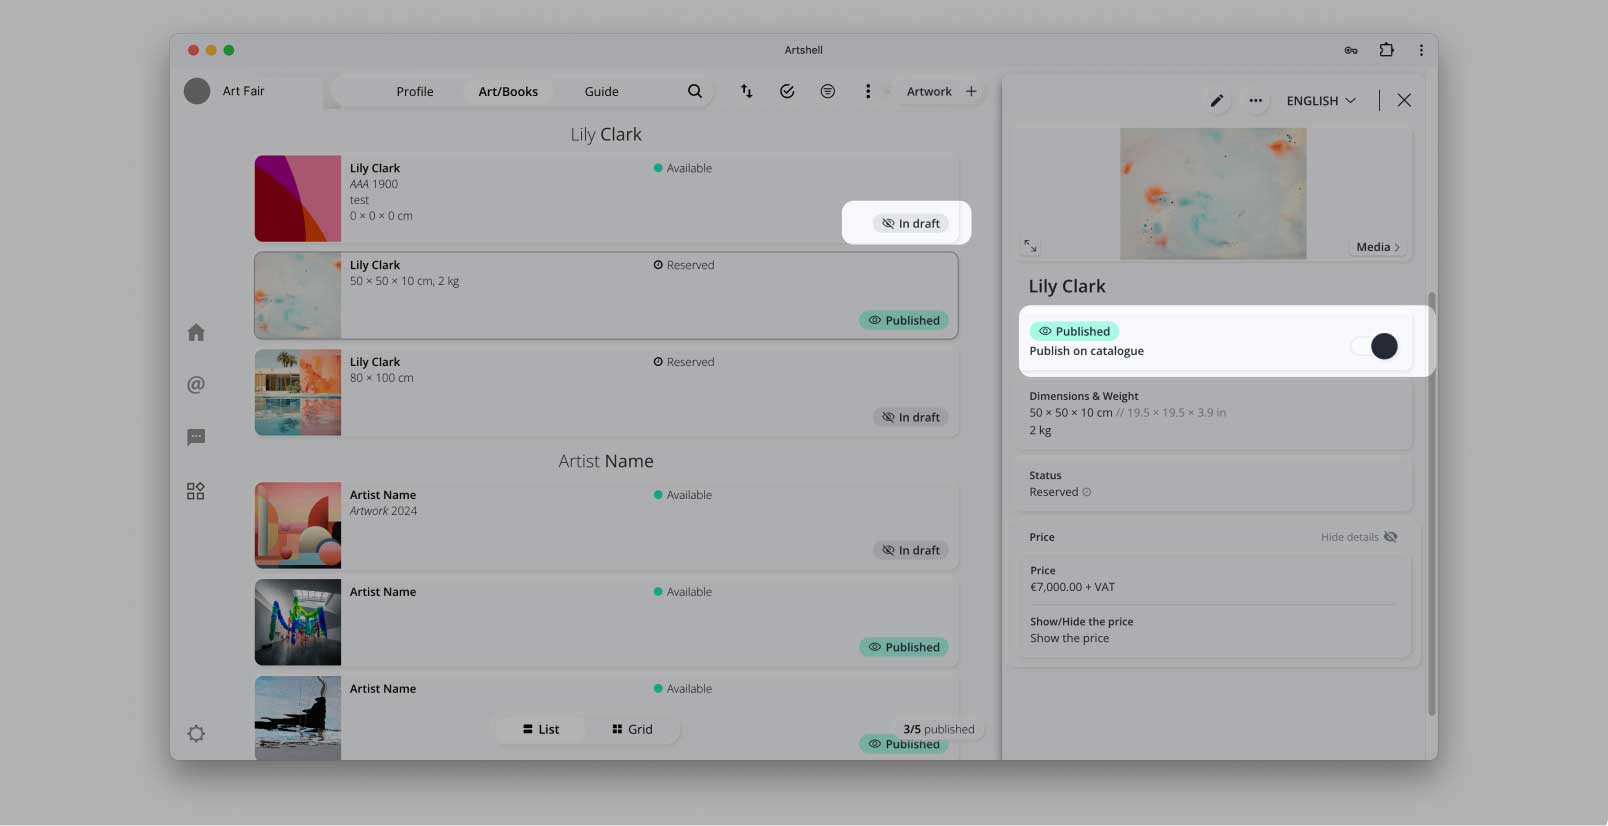Click In draft badge on AAA 1900 artwork

(x=911, y=223)
